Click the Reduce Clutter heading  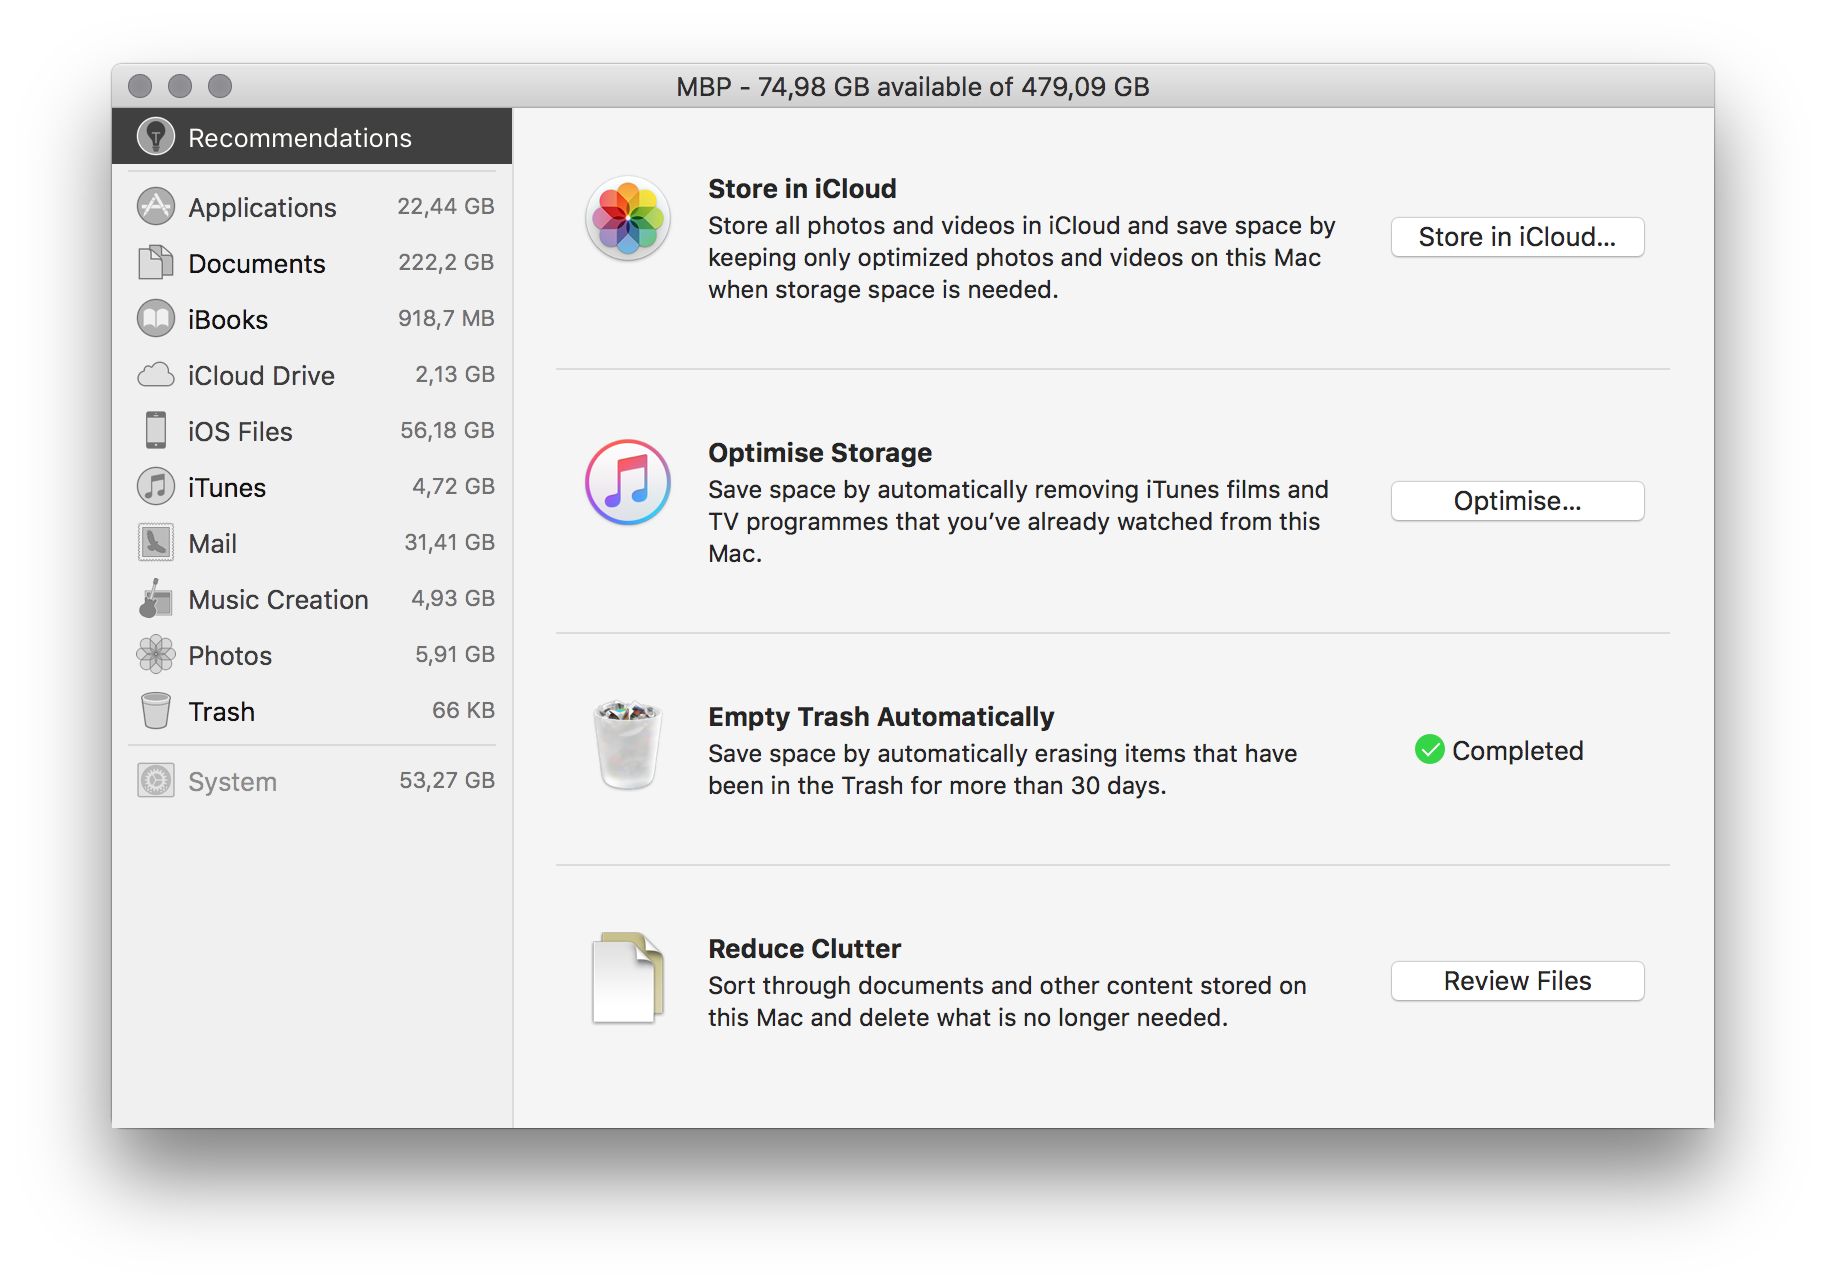[x=804, y=948]
